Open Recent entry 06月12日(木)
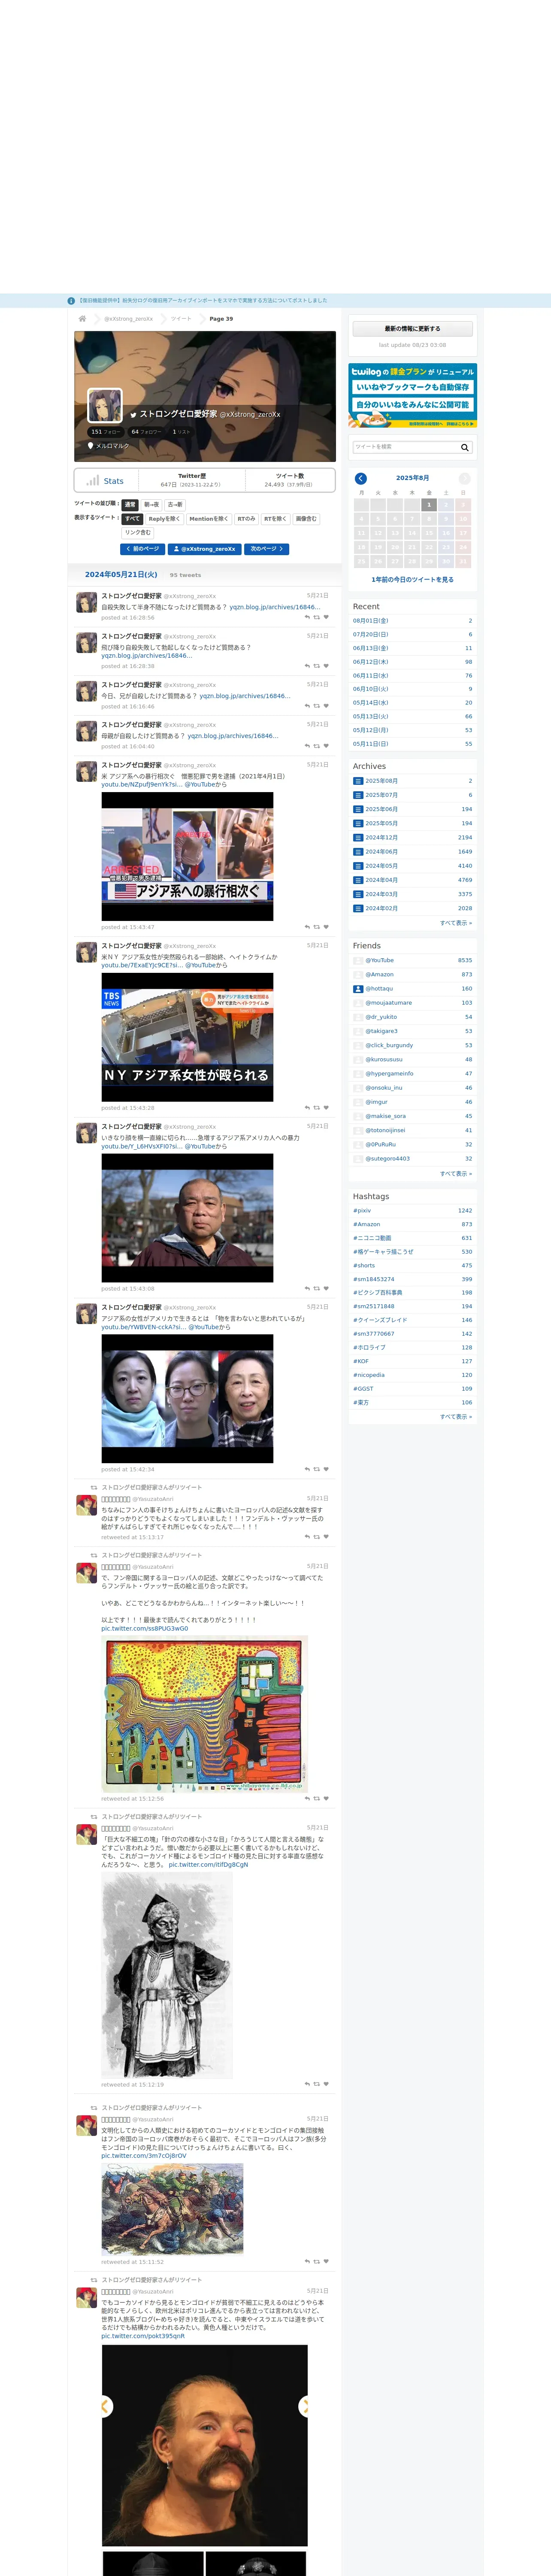This screenshot has height=2576, width=551. click(x=371, y=662)
